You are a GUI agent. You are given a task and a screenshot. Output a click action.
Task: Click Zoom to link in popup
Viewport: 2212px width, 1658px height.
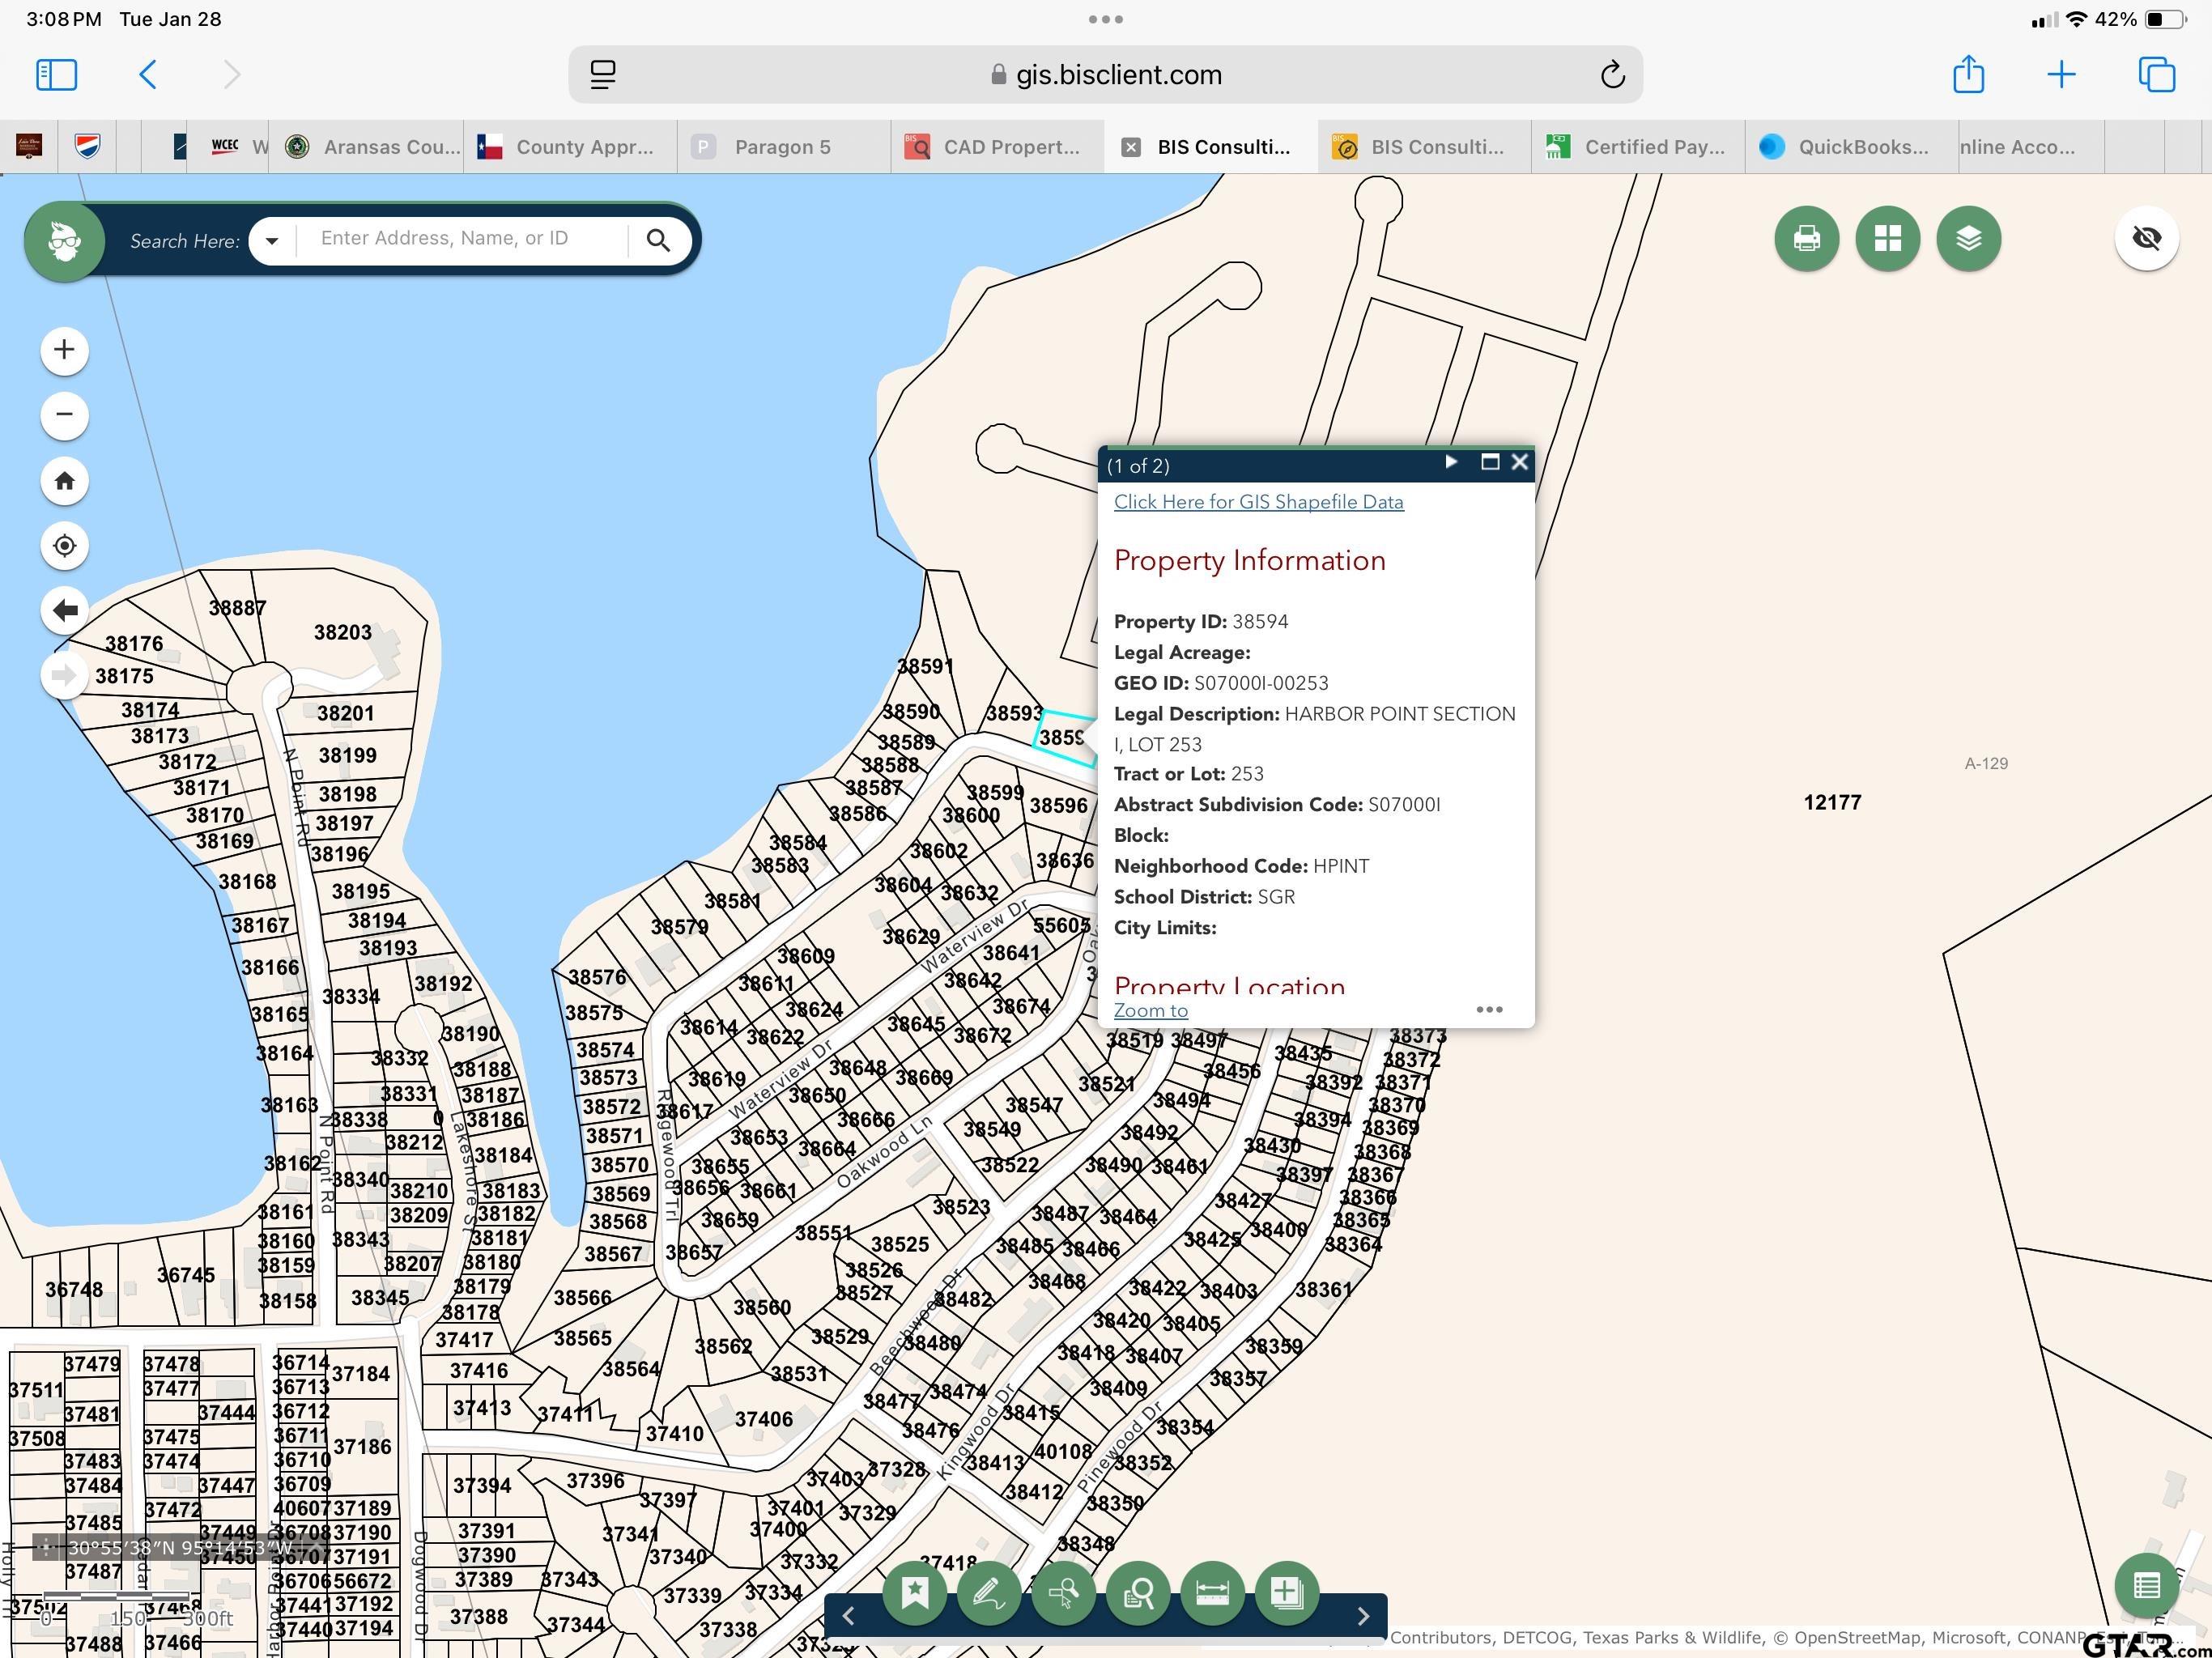(x=1151, y=1010)
